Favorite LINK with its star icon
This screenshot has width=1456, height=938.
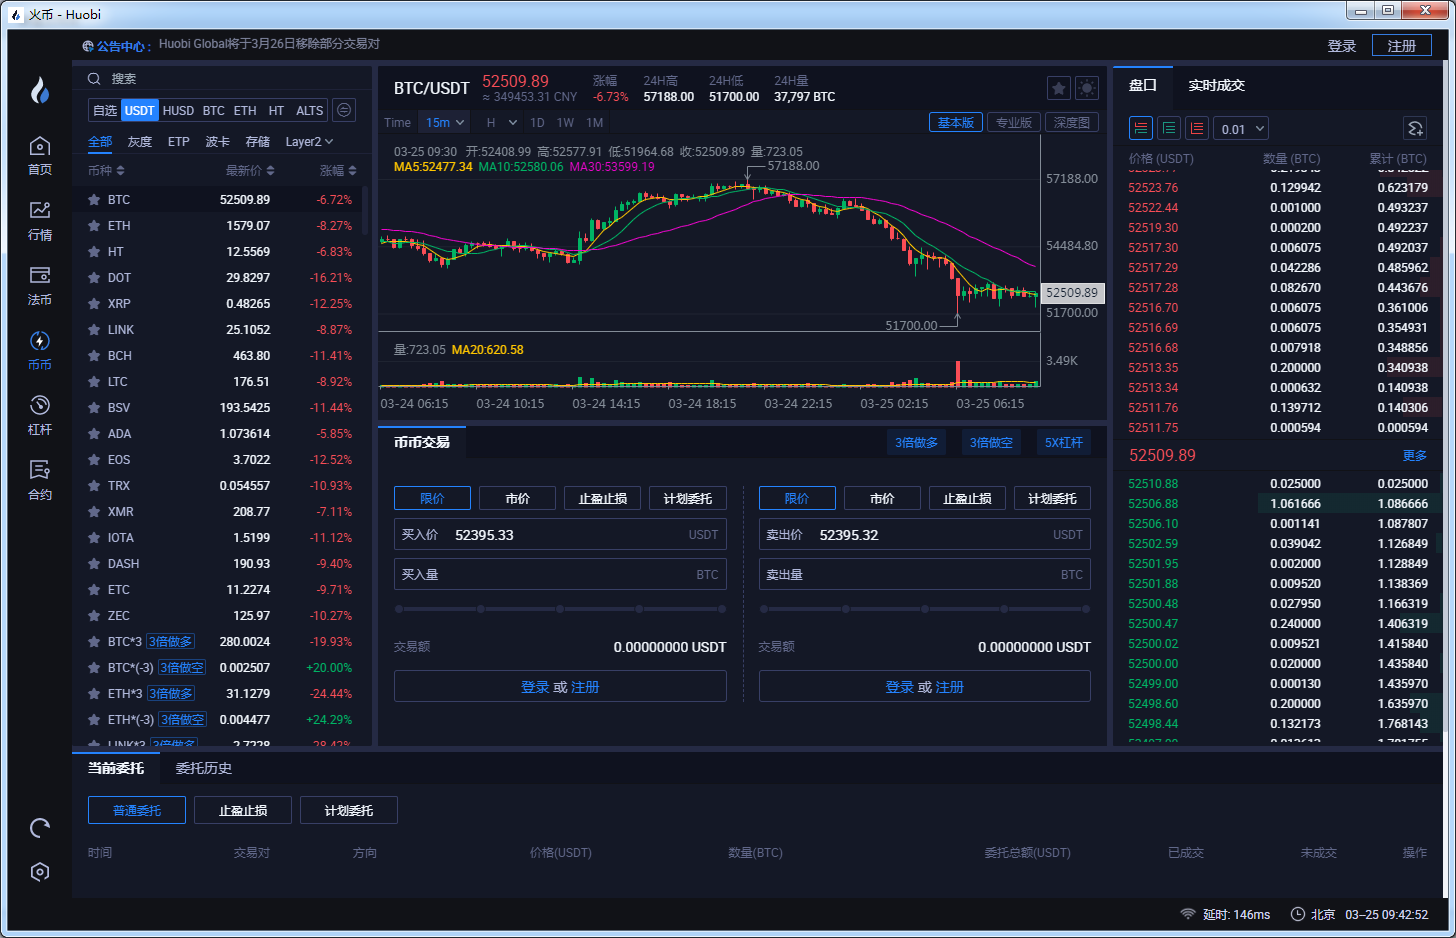(x=94, y=330)
